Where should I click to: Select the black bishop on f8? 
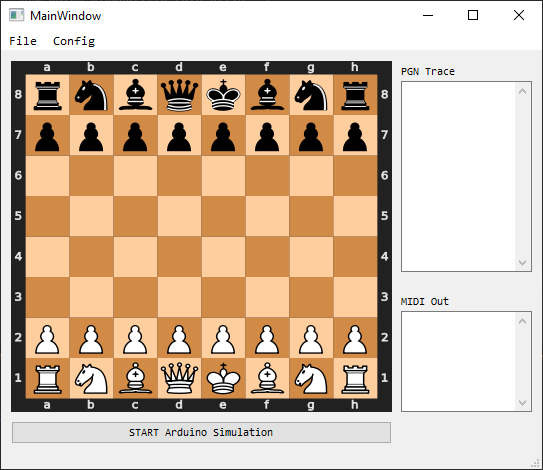pos(267,95)
